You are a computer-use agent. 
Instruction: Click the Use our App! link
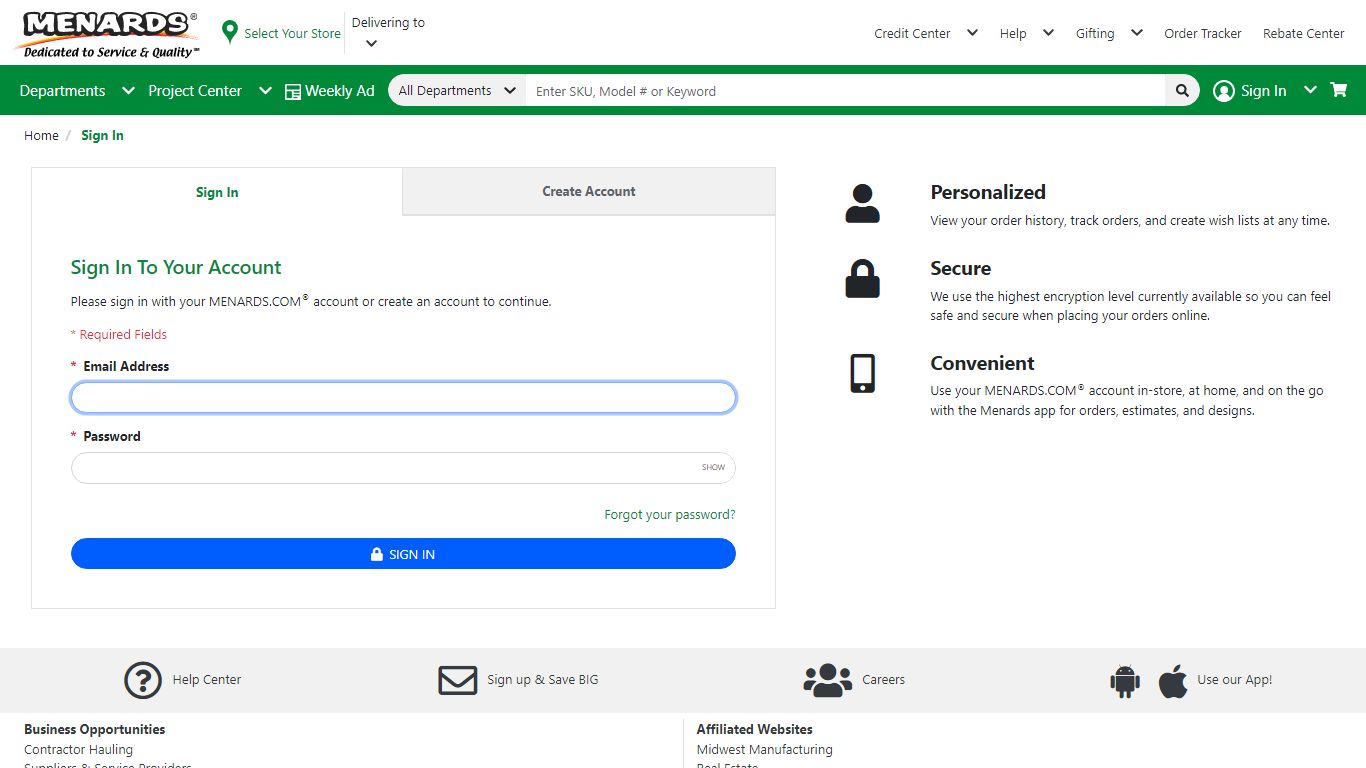(x=1235, y=680)
